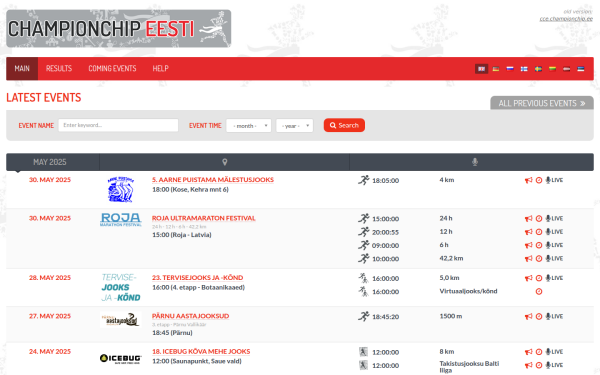This screenshot has width=600, height=375.
Task: Open Roja Ultramaraton Festival event
Action: 204,218
